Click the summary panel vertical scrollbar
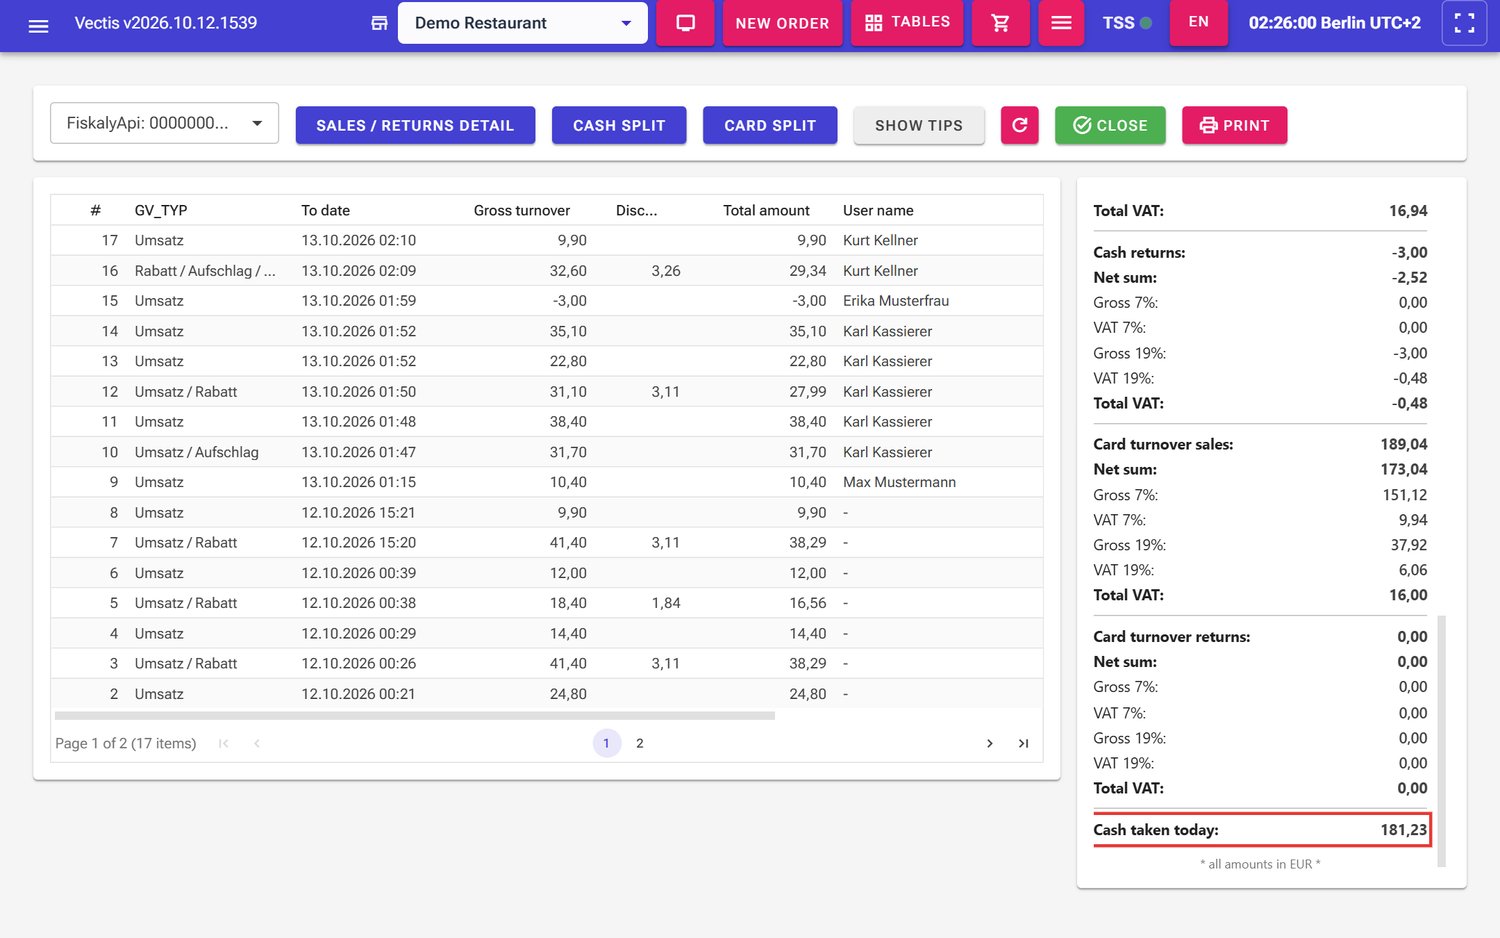The image size is (1500, 938). coord(1442,741)
